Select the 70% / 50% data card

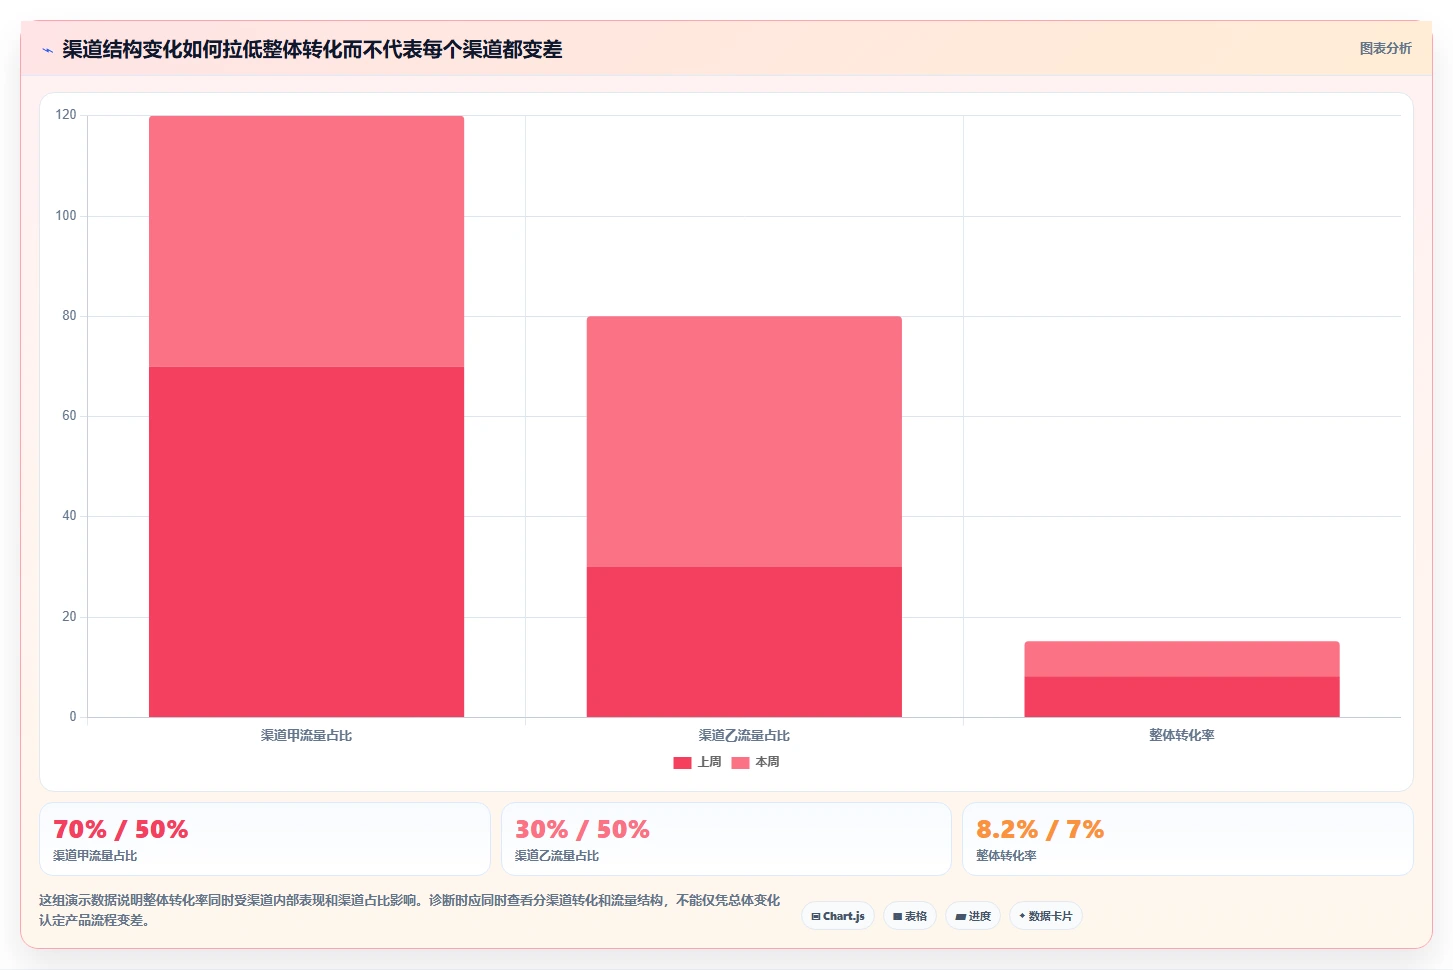tap(265, 839)
